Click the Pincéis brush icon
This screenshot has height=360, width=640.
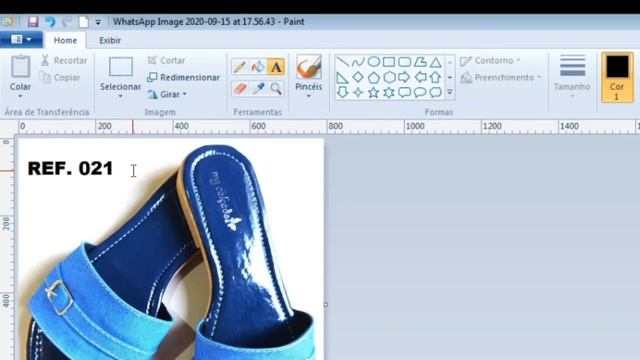coord(309,67)
